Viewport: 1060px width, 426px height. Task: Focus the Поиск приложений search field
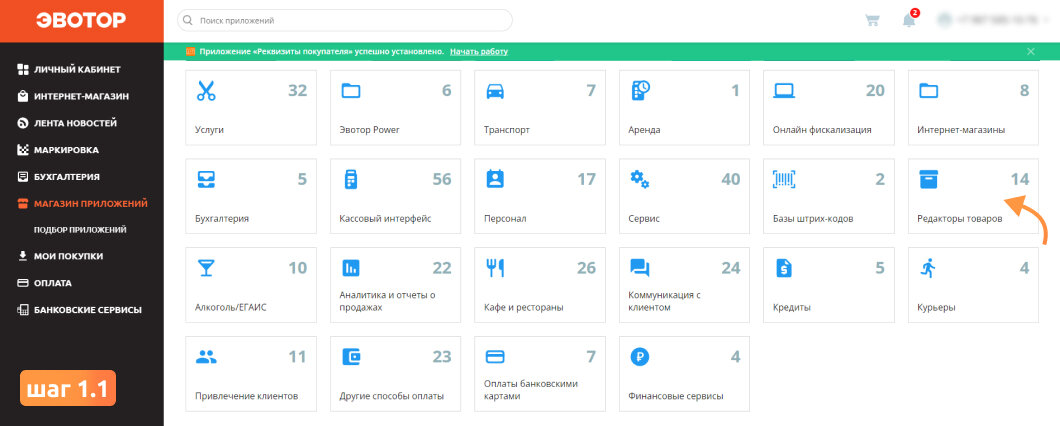tap(345, 20)
